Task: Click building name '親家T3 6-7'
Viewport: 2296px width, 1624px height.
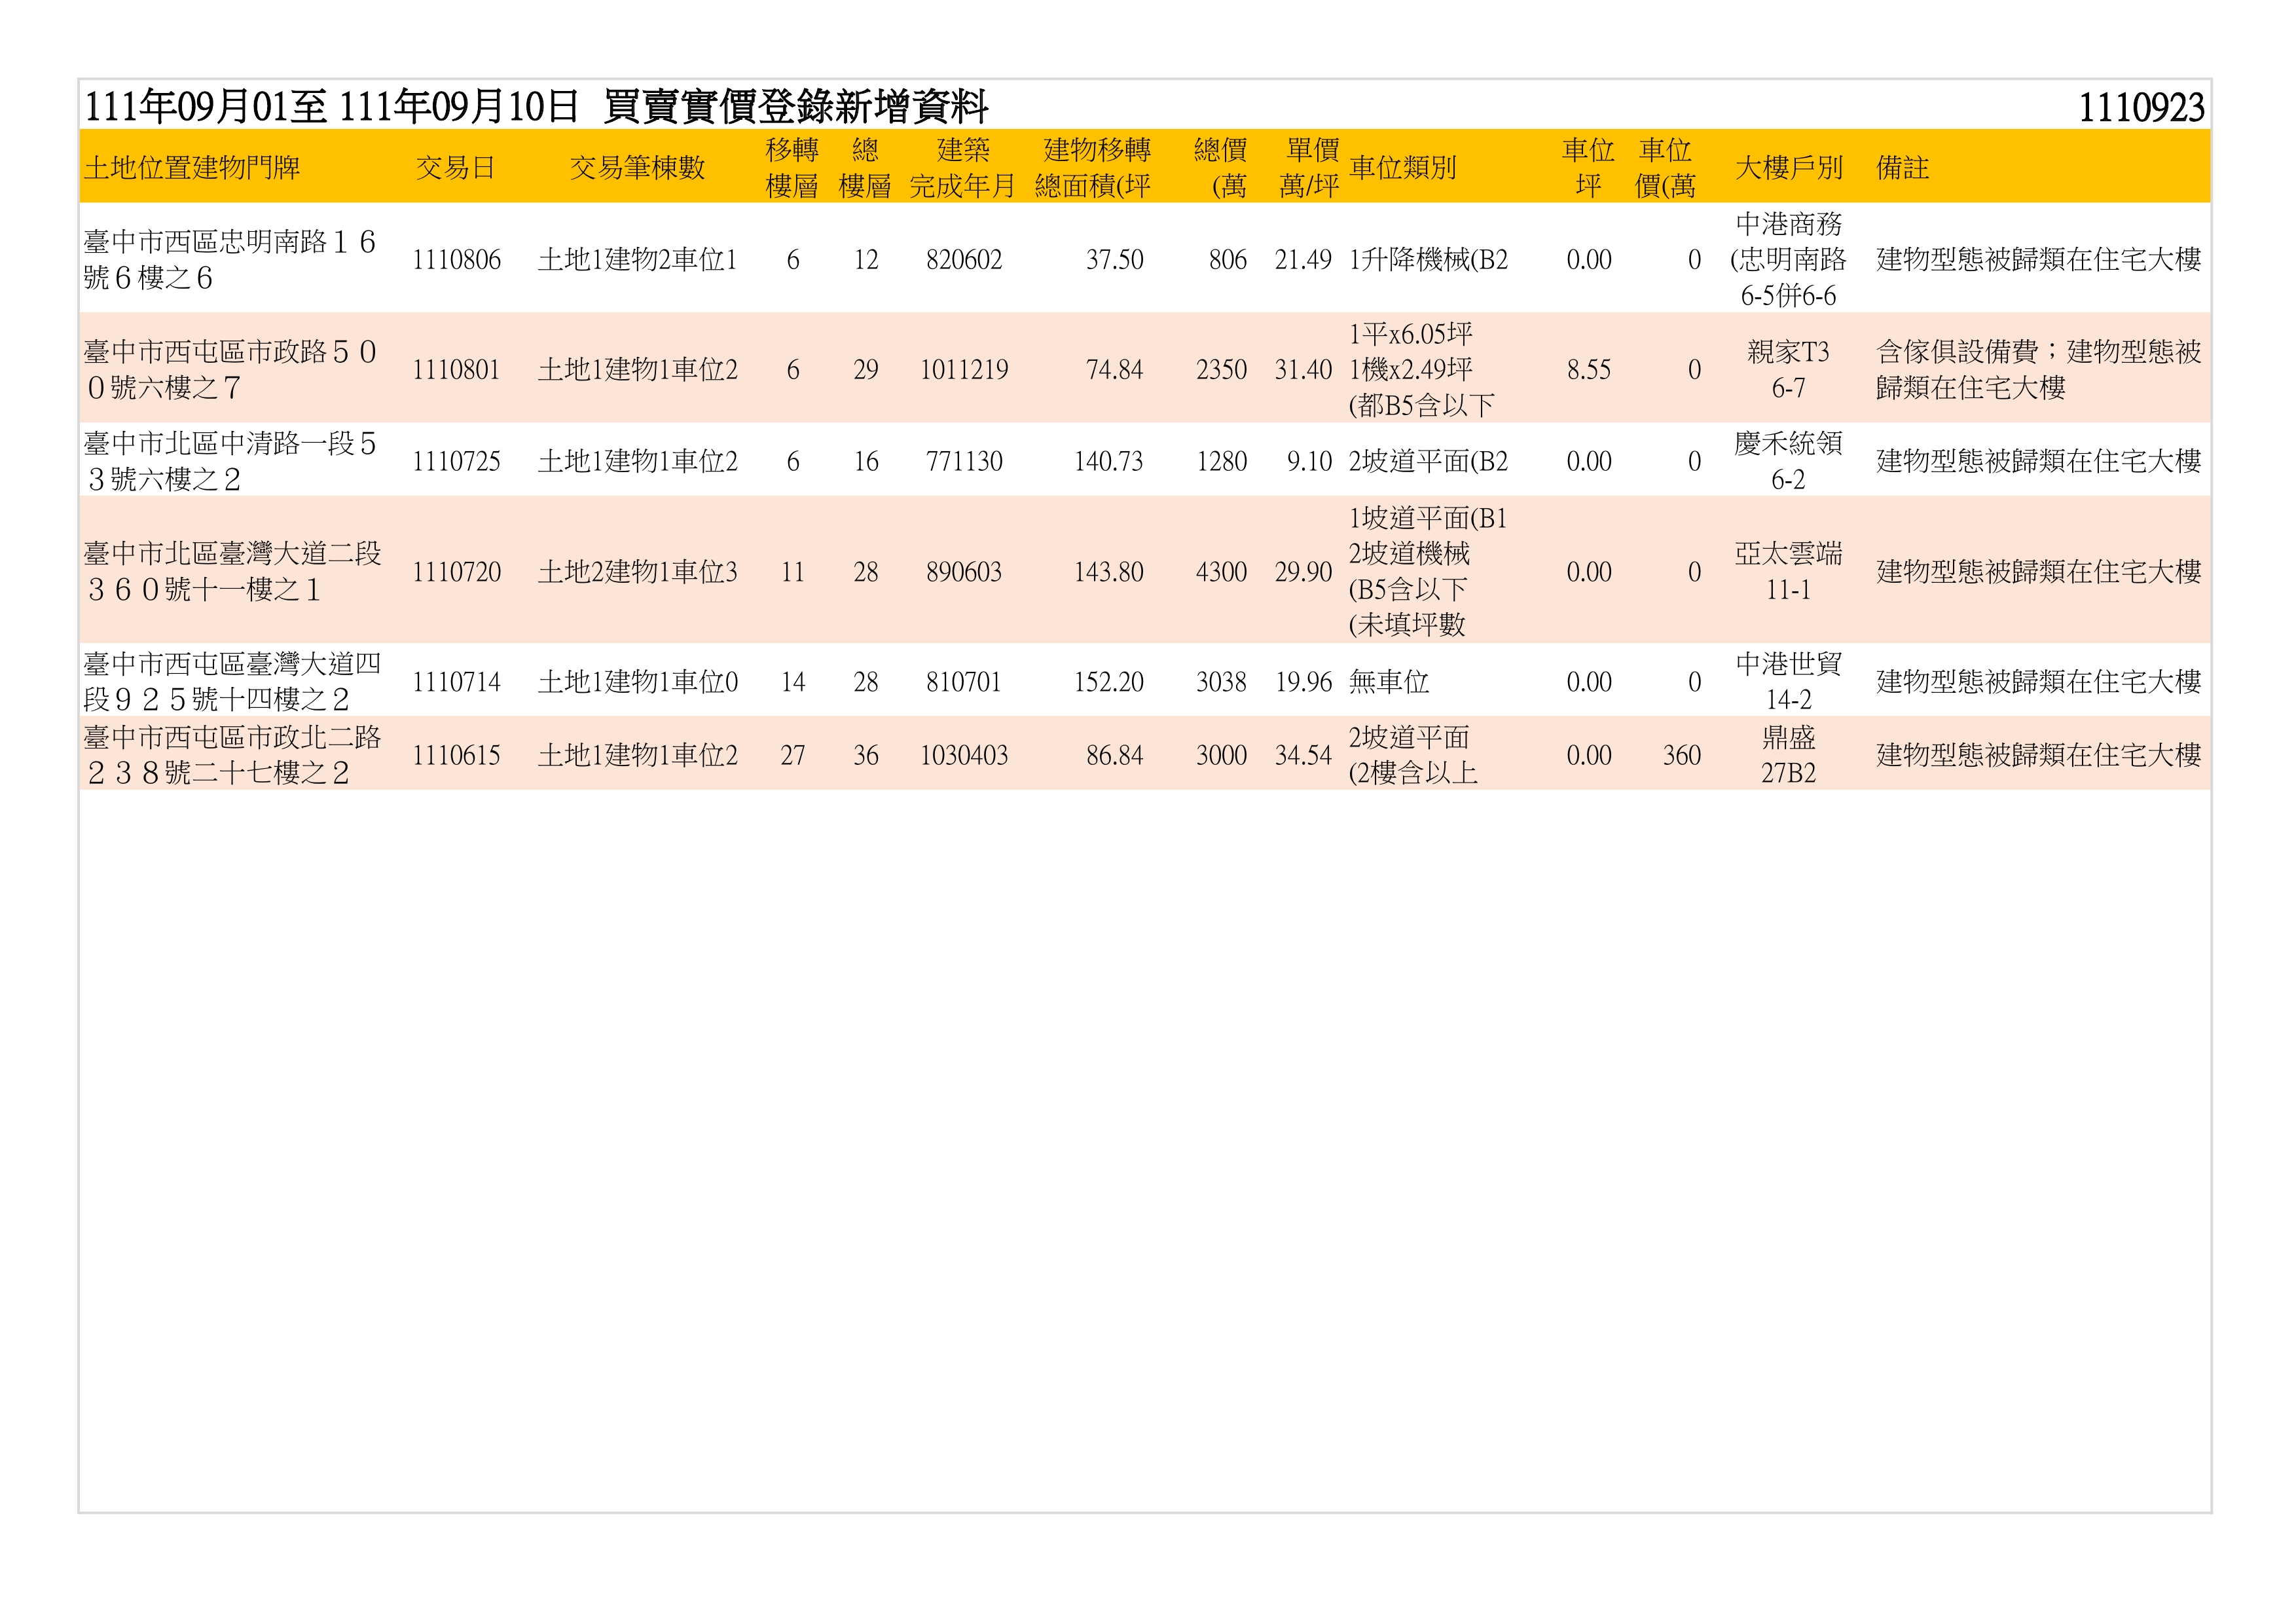Action: coord(1788,369)
